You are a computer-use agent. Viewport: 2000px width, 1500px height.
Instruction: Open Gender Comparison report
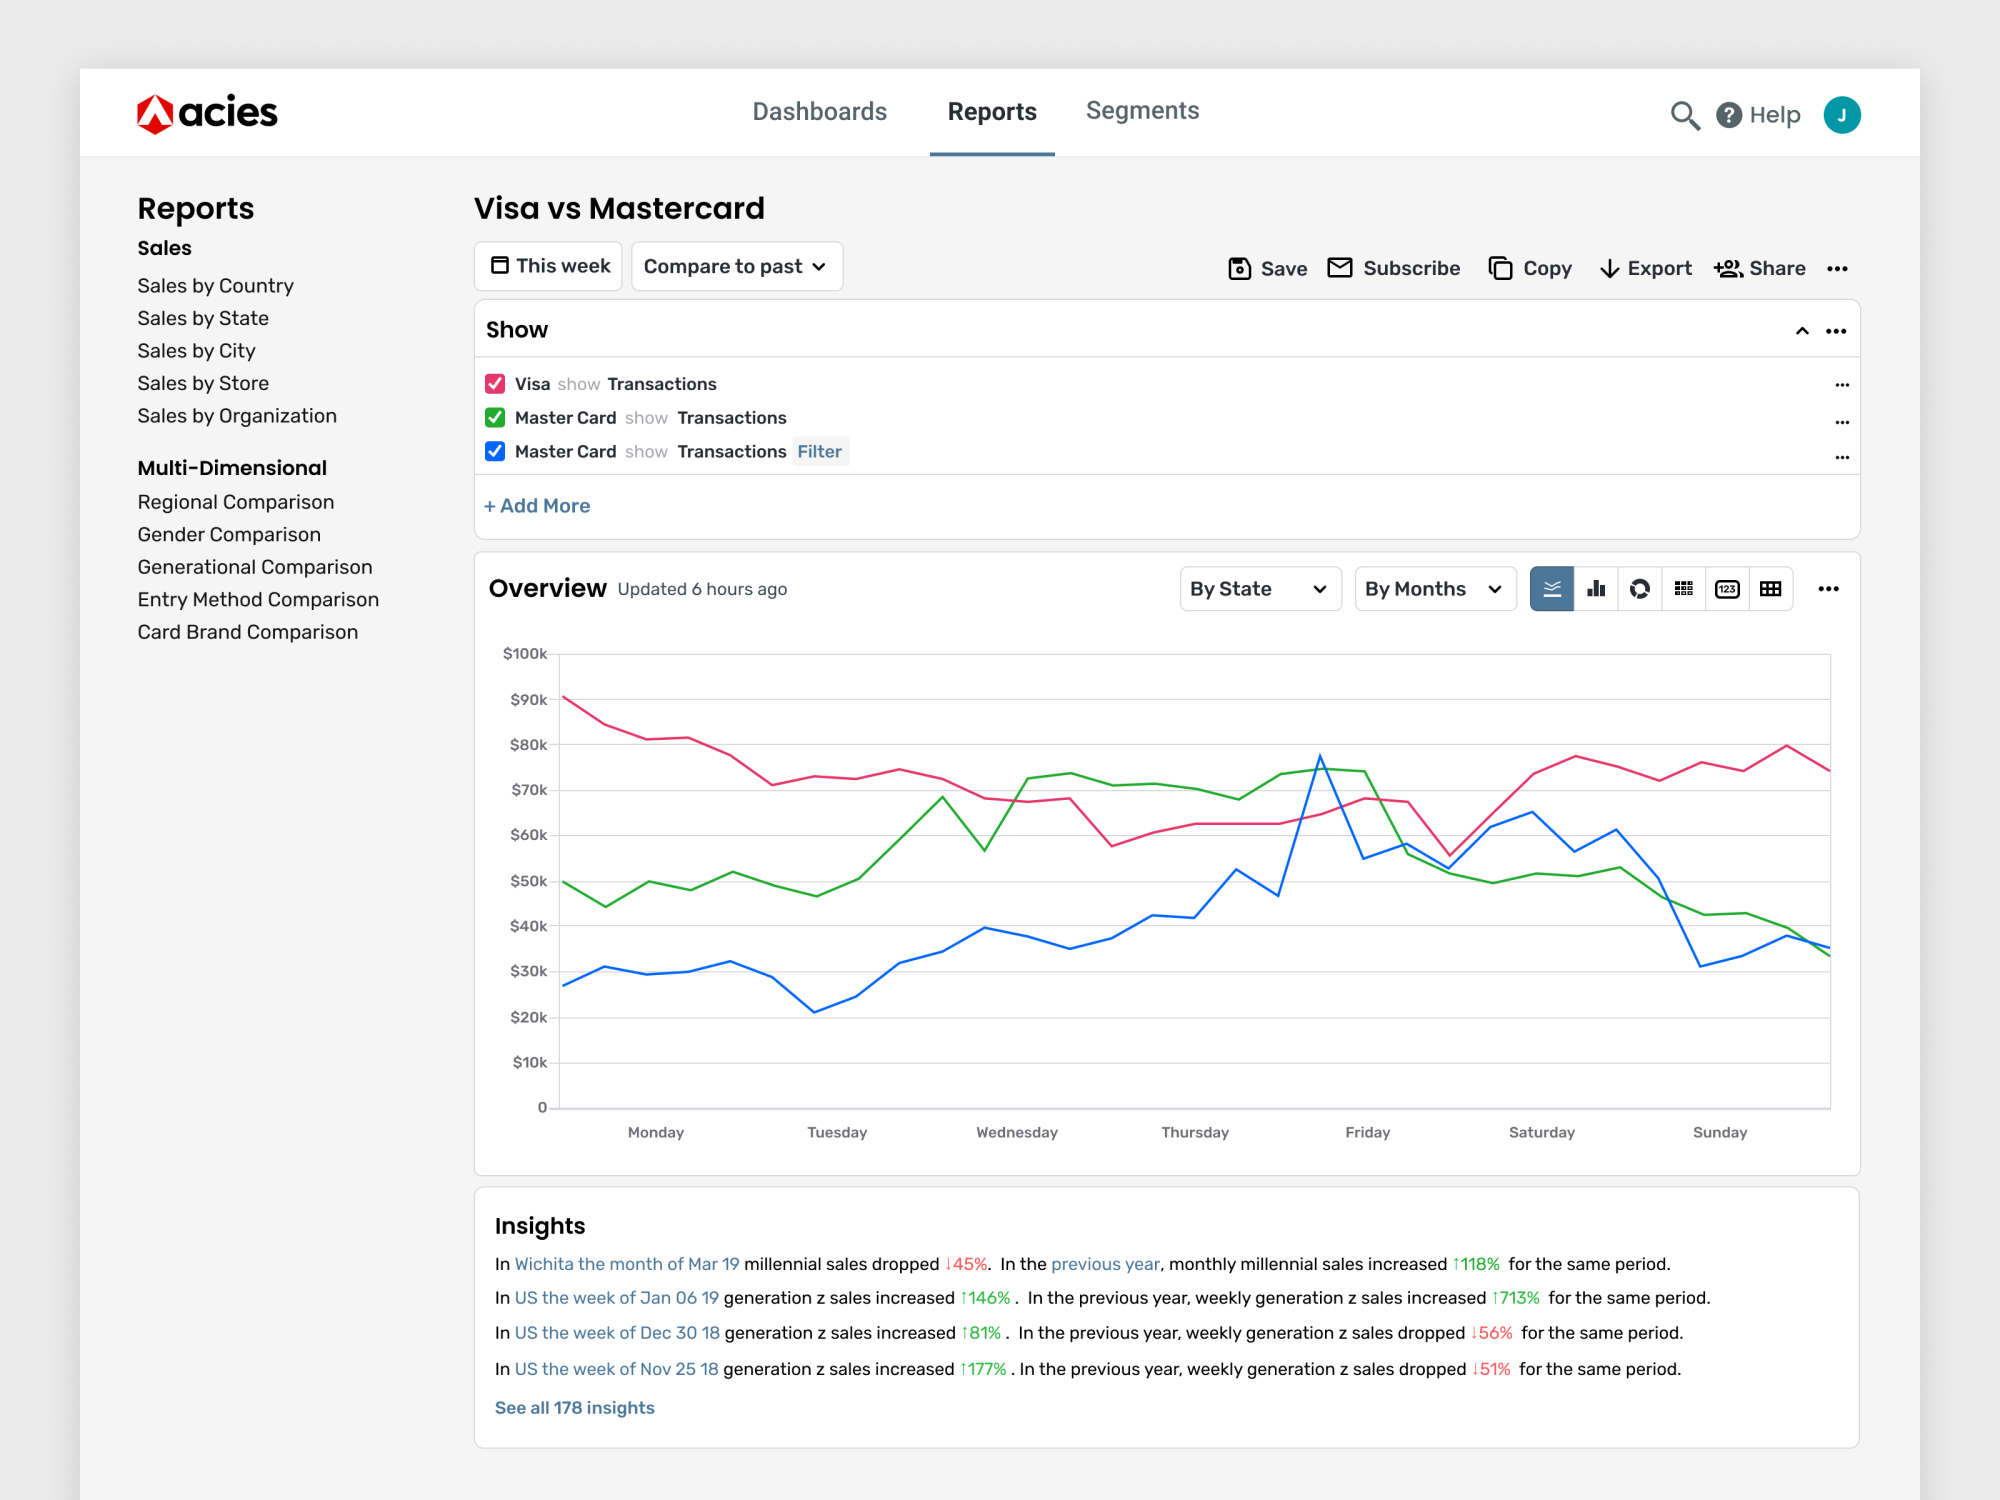(229, 535)
